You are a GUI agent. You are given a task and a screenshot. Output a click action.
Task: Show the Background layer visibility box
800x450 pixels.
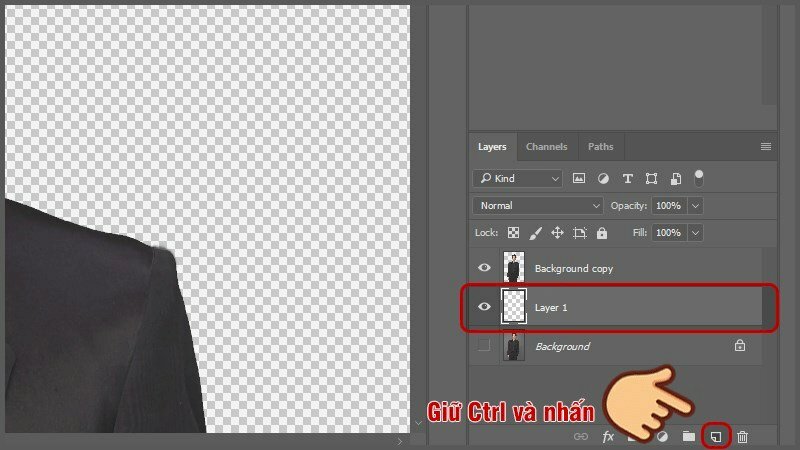484,346
